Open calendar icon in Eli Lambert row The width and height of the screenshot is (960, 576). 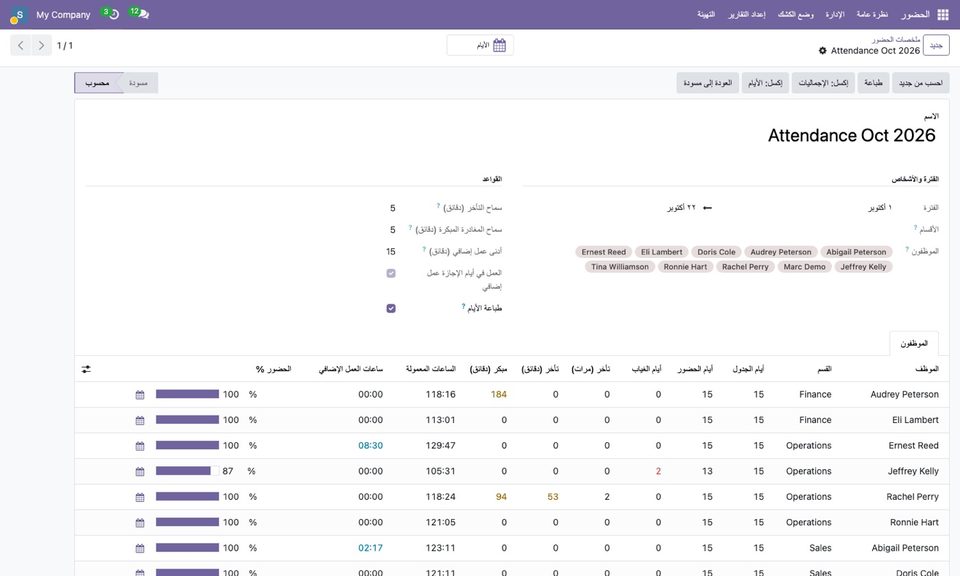coord(140,421)
